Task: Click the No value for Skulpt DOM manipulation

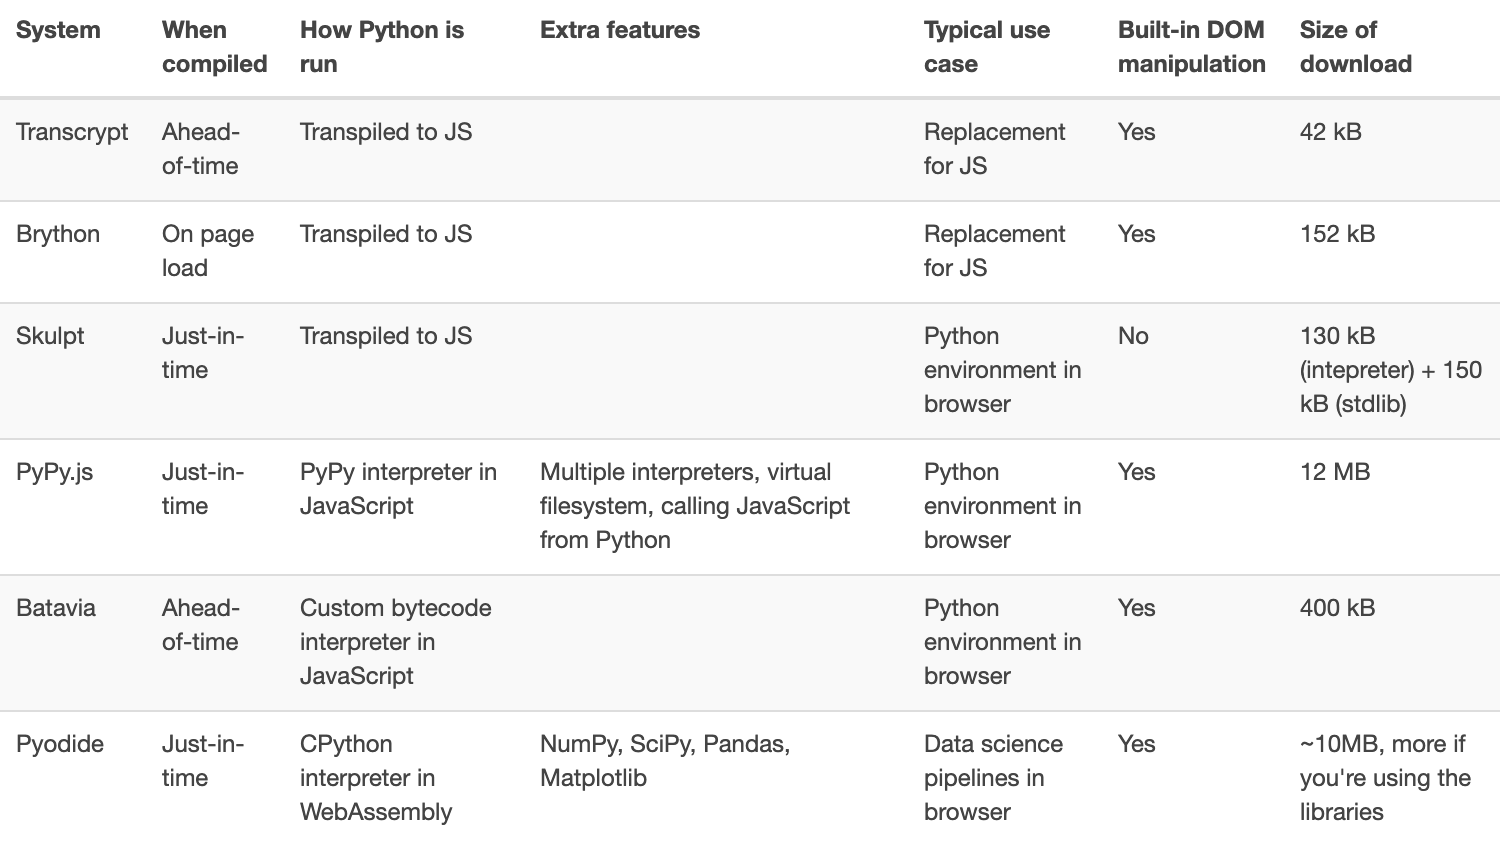Action: [x=1133, y=336]
